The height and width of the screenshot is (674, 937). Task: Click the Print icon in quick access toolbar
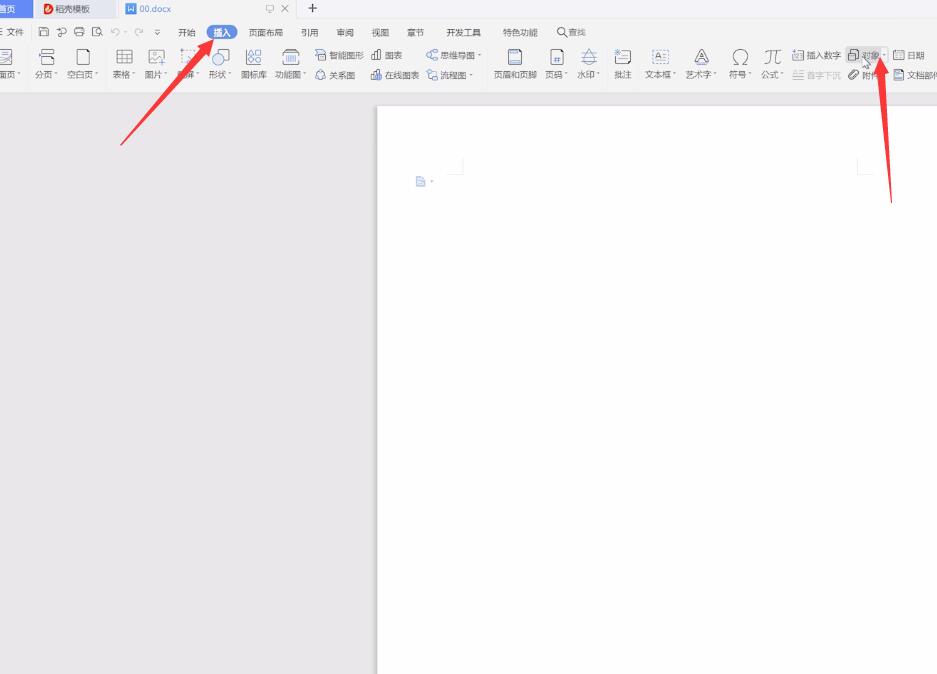79,32
